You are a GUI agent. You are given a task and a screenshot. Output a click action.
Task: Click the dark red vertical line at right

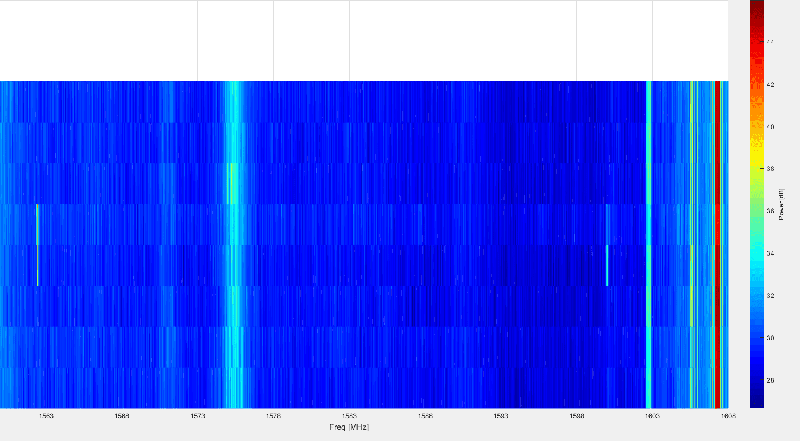point(718,240)
